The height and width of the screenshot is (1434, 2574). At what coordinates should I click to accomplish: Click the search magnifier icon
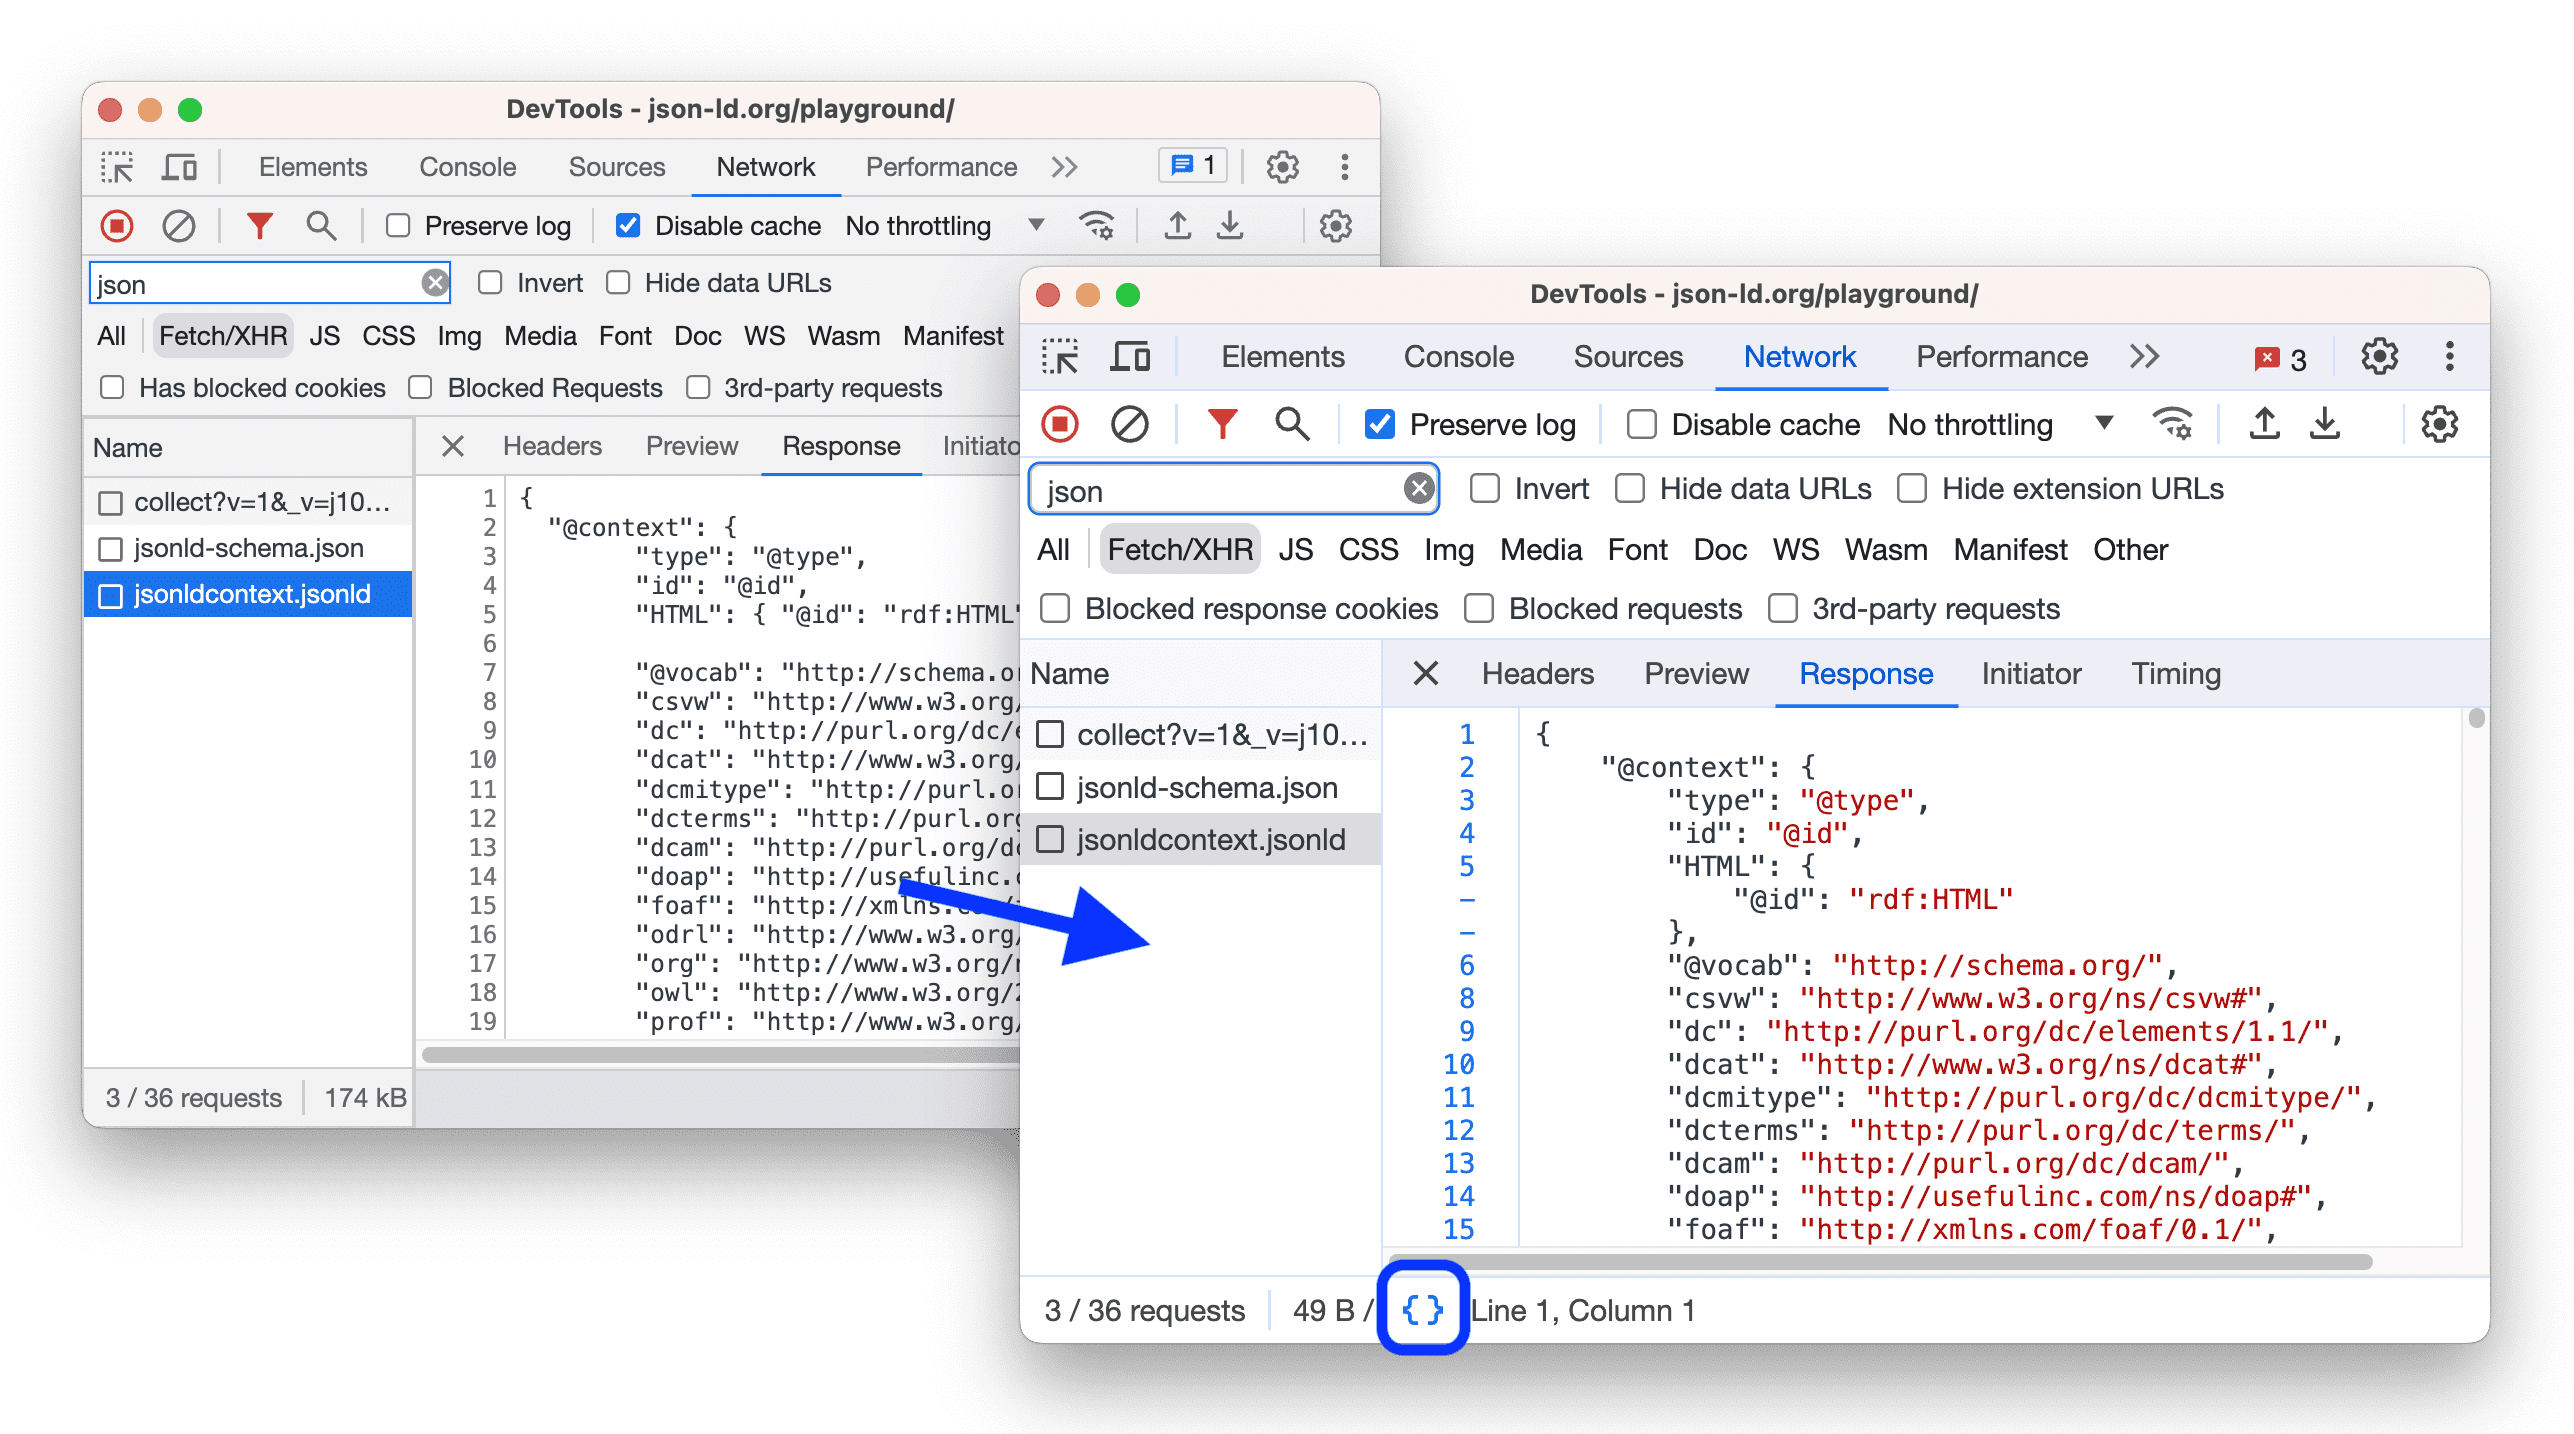pos(1287,424)
